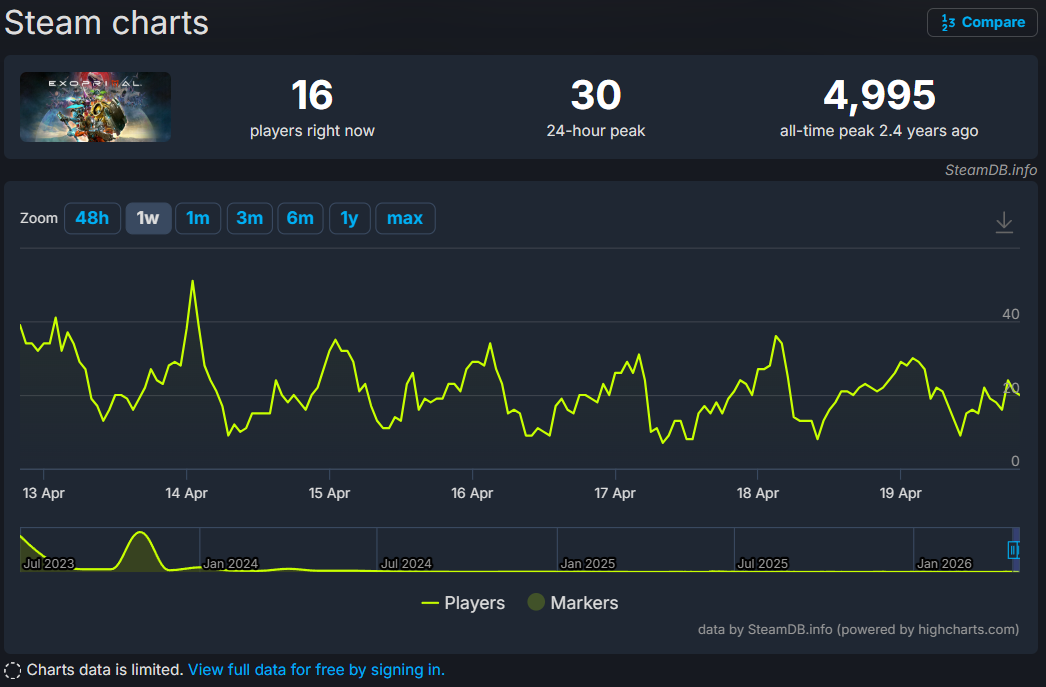Open 'View full data for free by signing in' link
This screenshot has height=687, width=1046.
click(316, 670)
